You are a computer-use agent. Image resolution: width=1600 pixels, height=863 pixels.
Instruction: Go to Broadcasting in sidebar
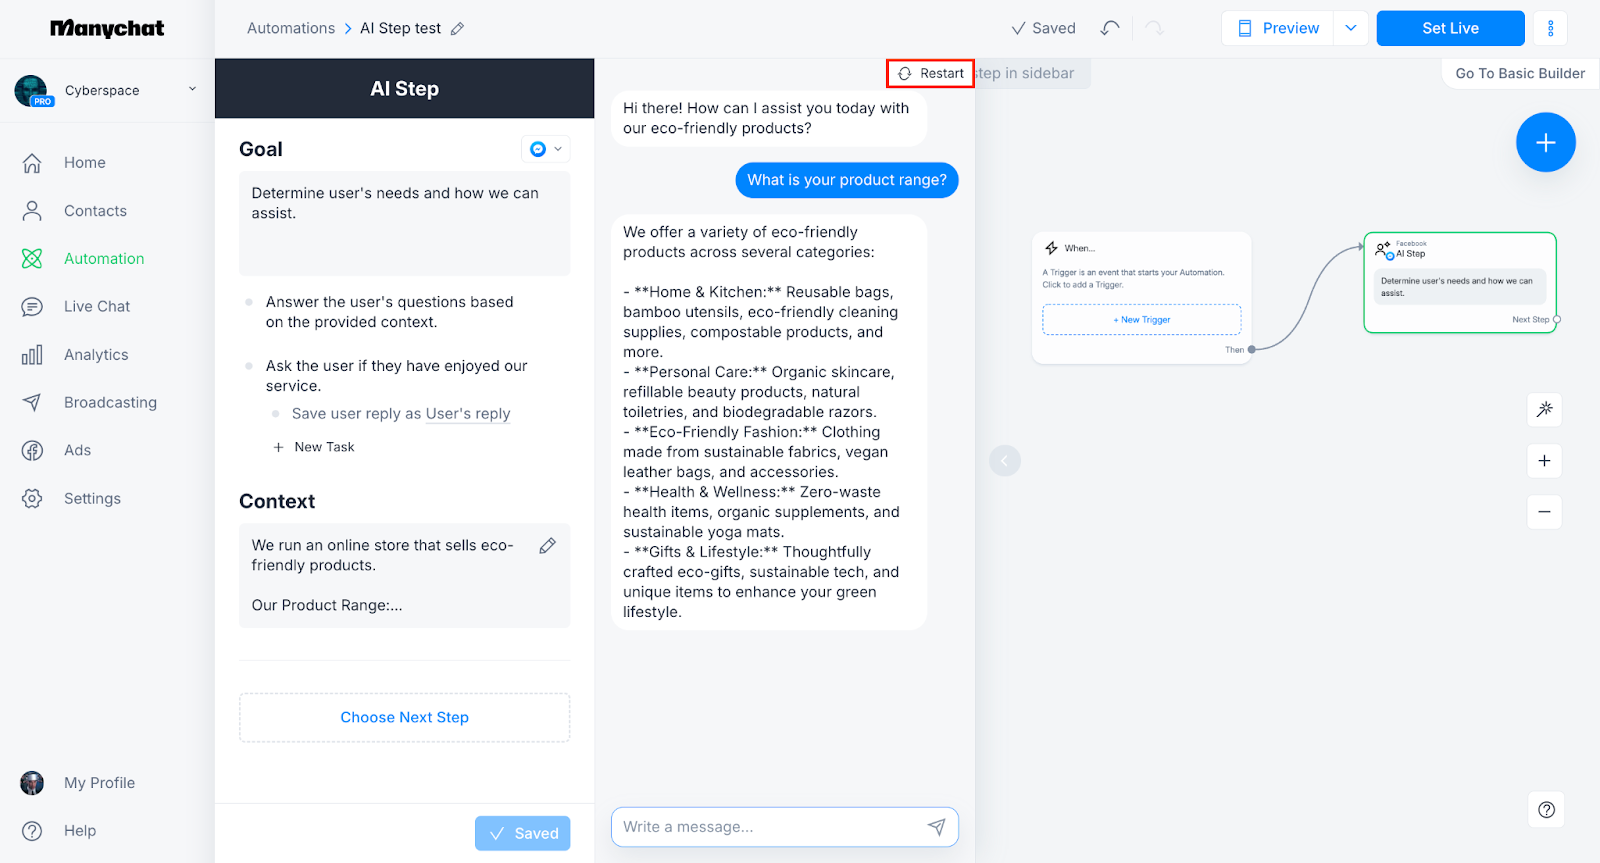(110, 403)
